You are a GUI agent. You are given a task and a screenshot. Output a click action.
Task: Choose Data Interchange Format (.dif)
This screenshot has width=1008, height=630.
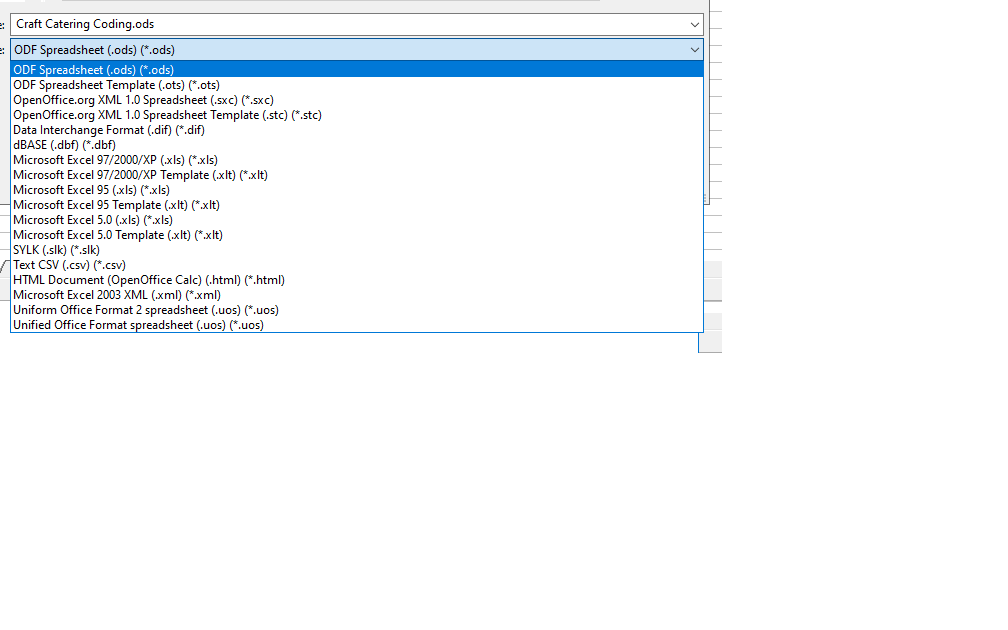357,130
